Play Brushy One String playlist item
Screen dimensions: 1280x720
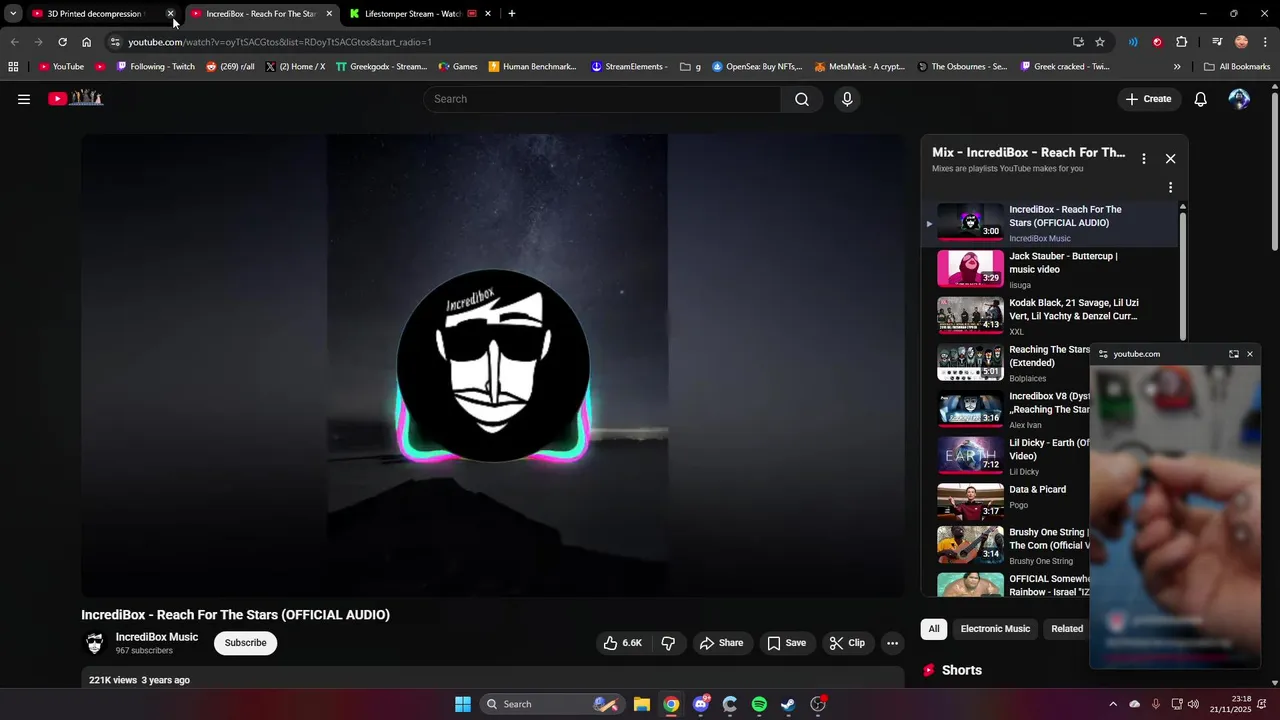[1007, 546]
